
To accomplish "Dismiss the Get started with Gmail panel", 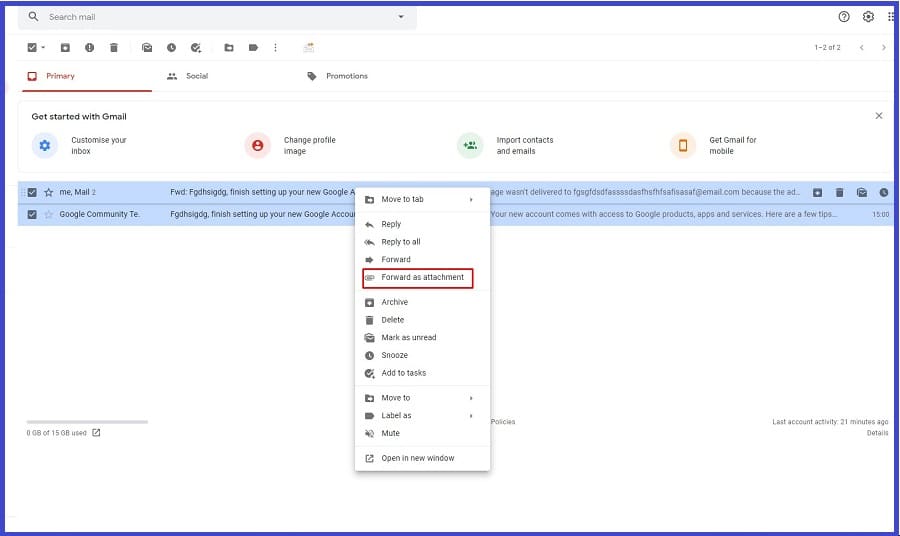I will click(879, 116).
